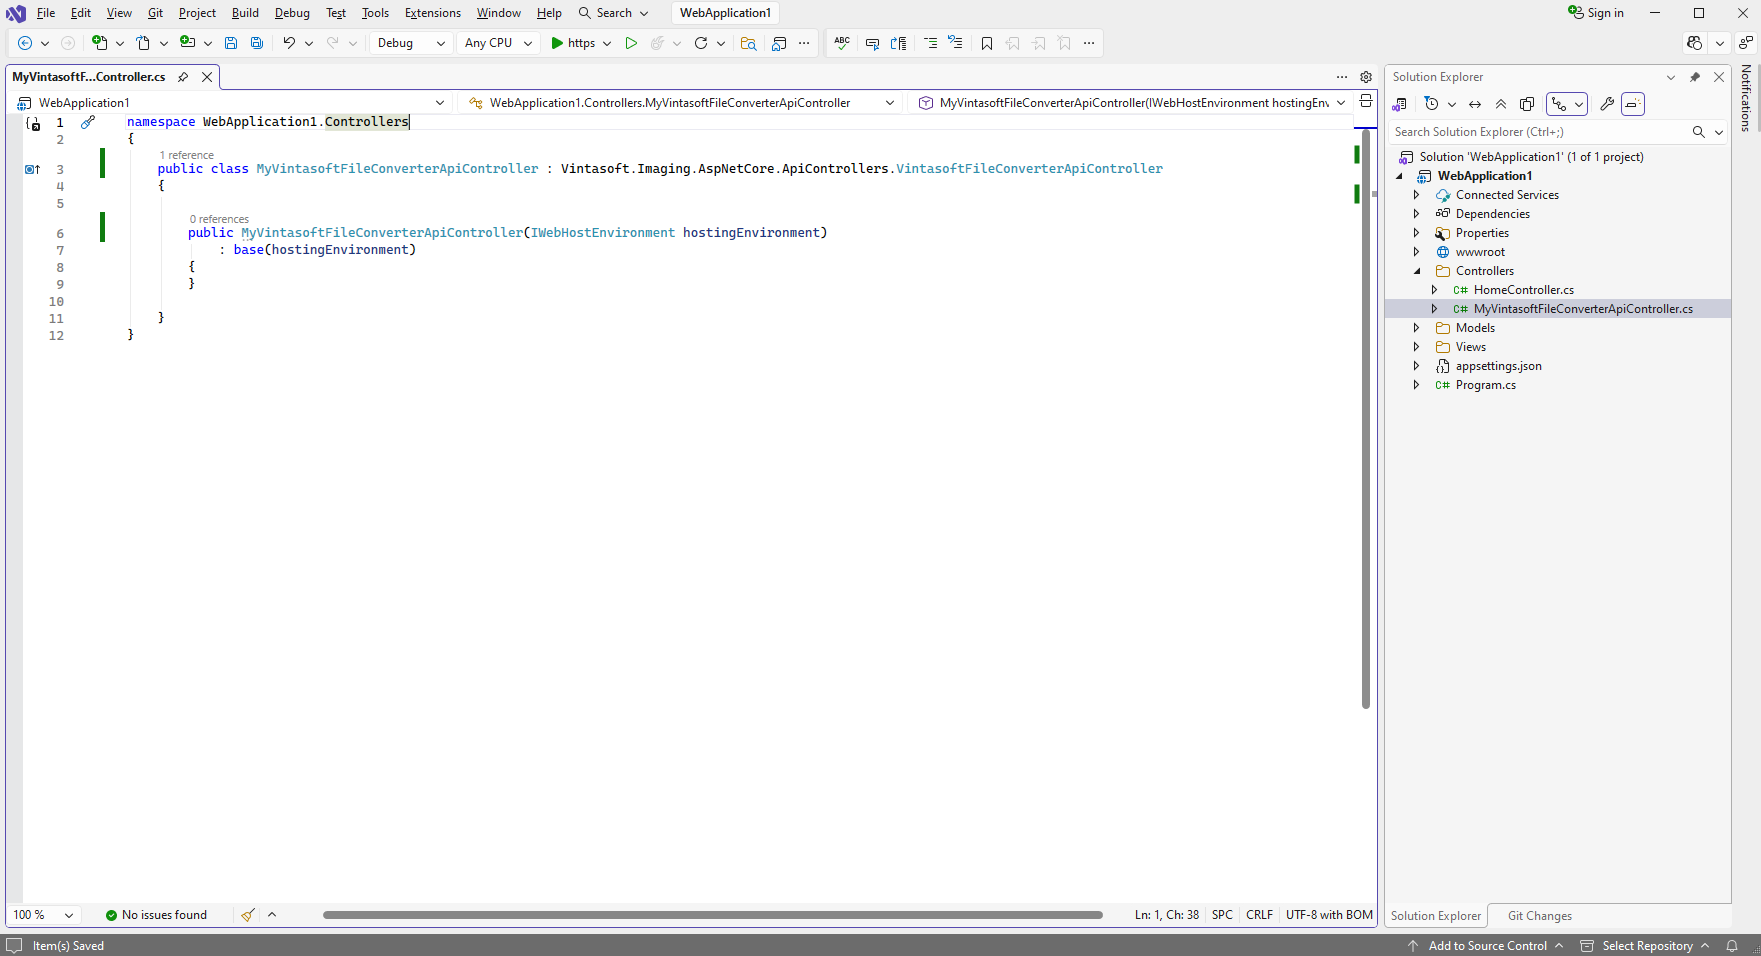Image resolution: width=1761 pixels, height=956 pixels.
Task: Toggle the ABC spell checker in editor toolbar
Action: point(842,43)
